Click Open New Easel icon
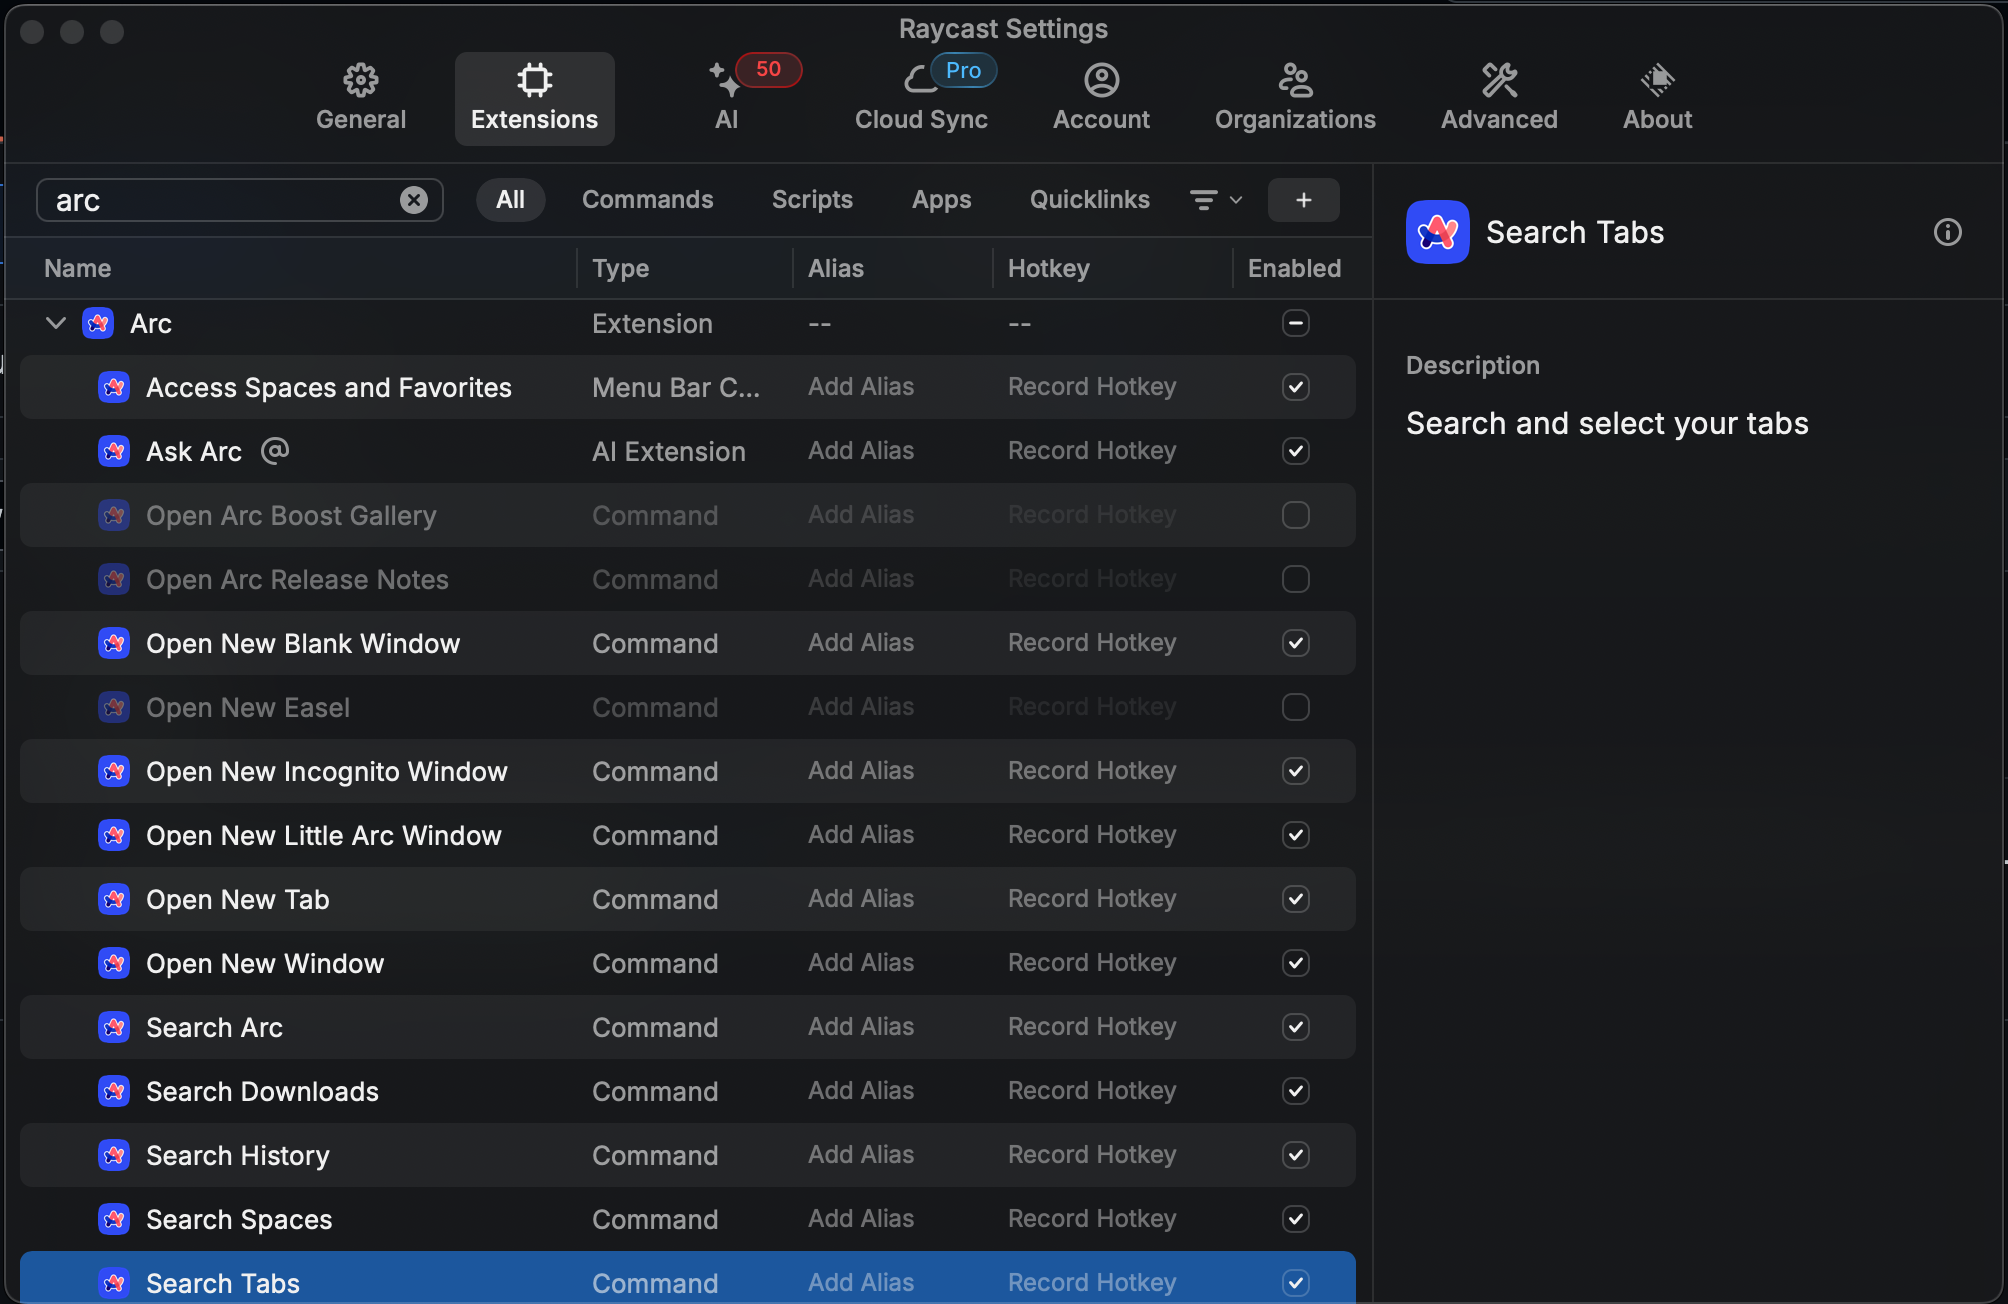This screenshot has width=2008, height=1304. pos(114,707)
